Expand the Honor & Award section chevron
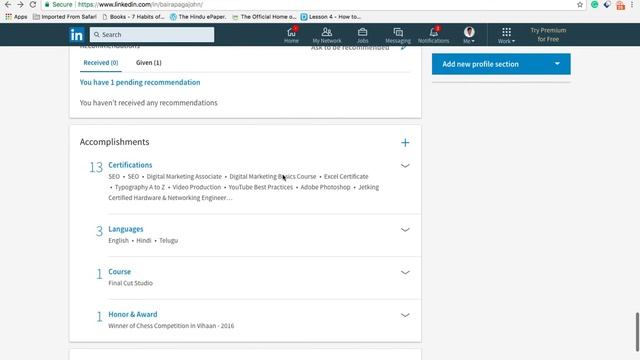The height and width of the screenshot is (360, 640). coord(405,315)
